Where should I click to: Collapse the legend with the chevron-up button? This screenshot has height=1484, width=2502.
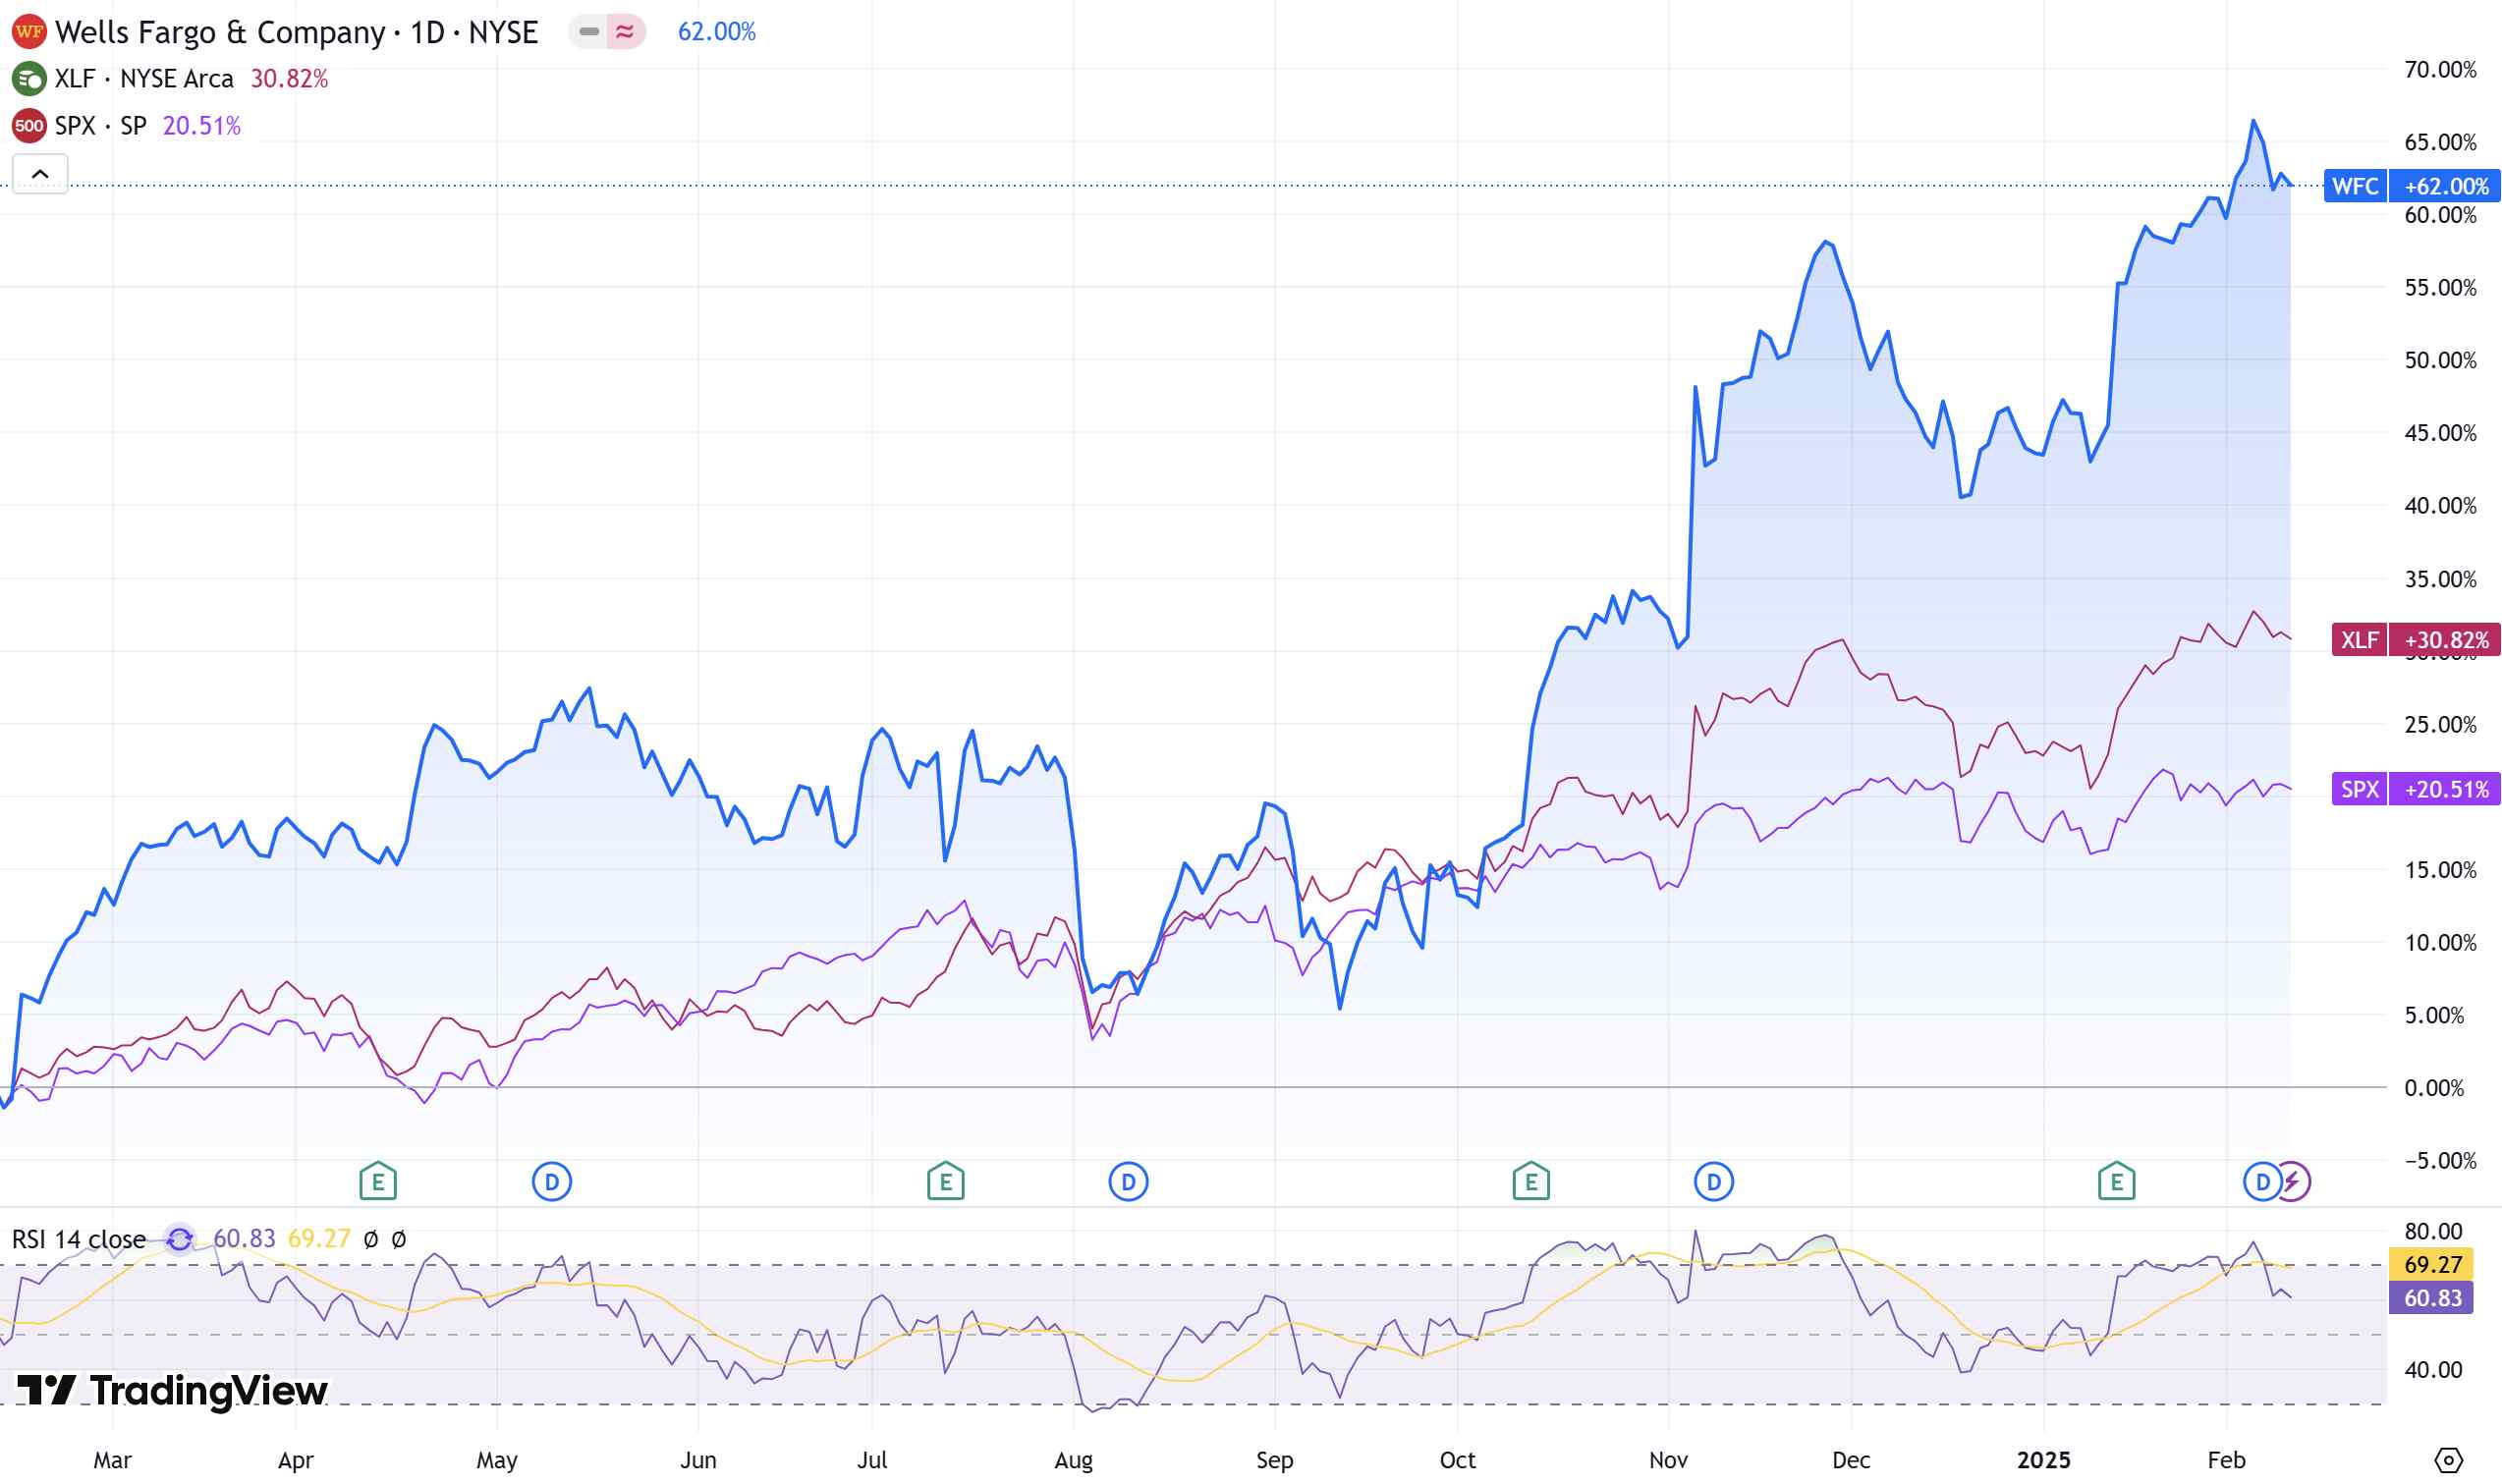(x=40, y=174)
